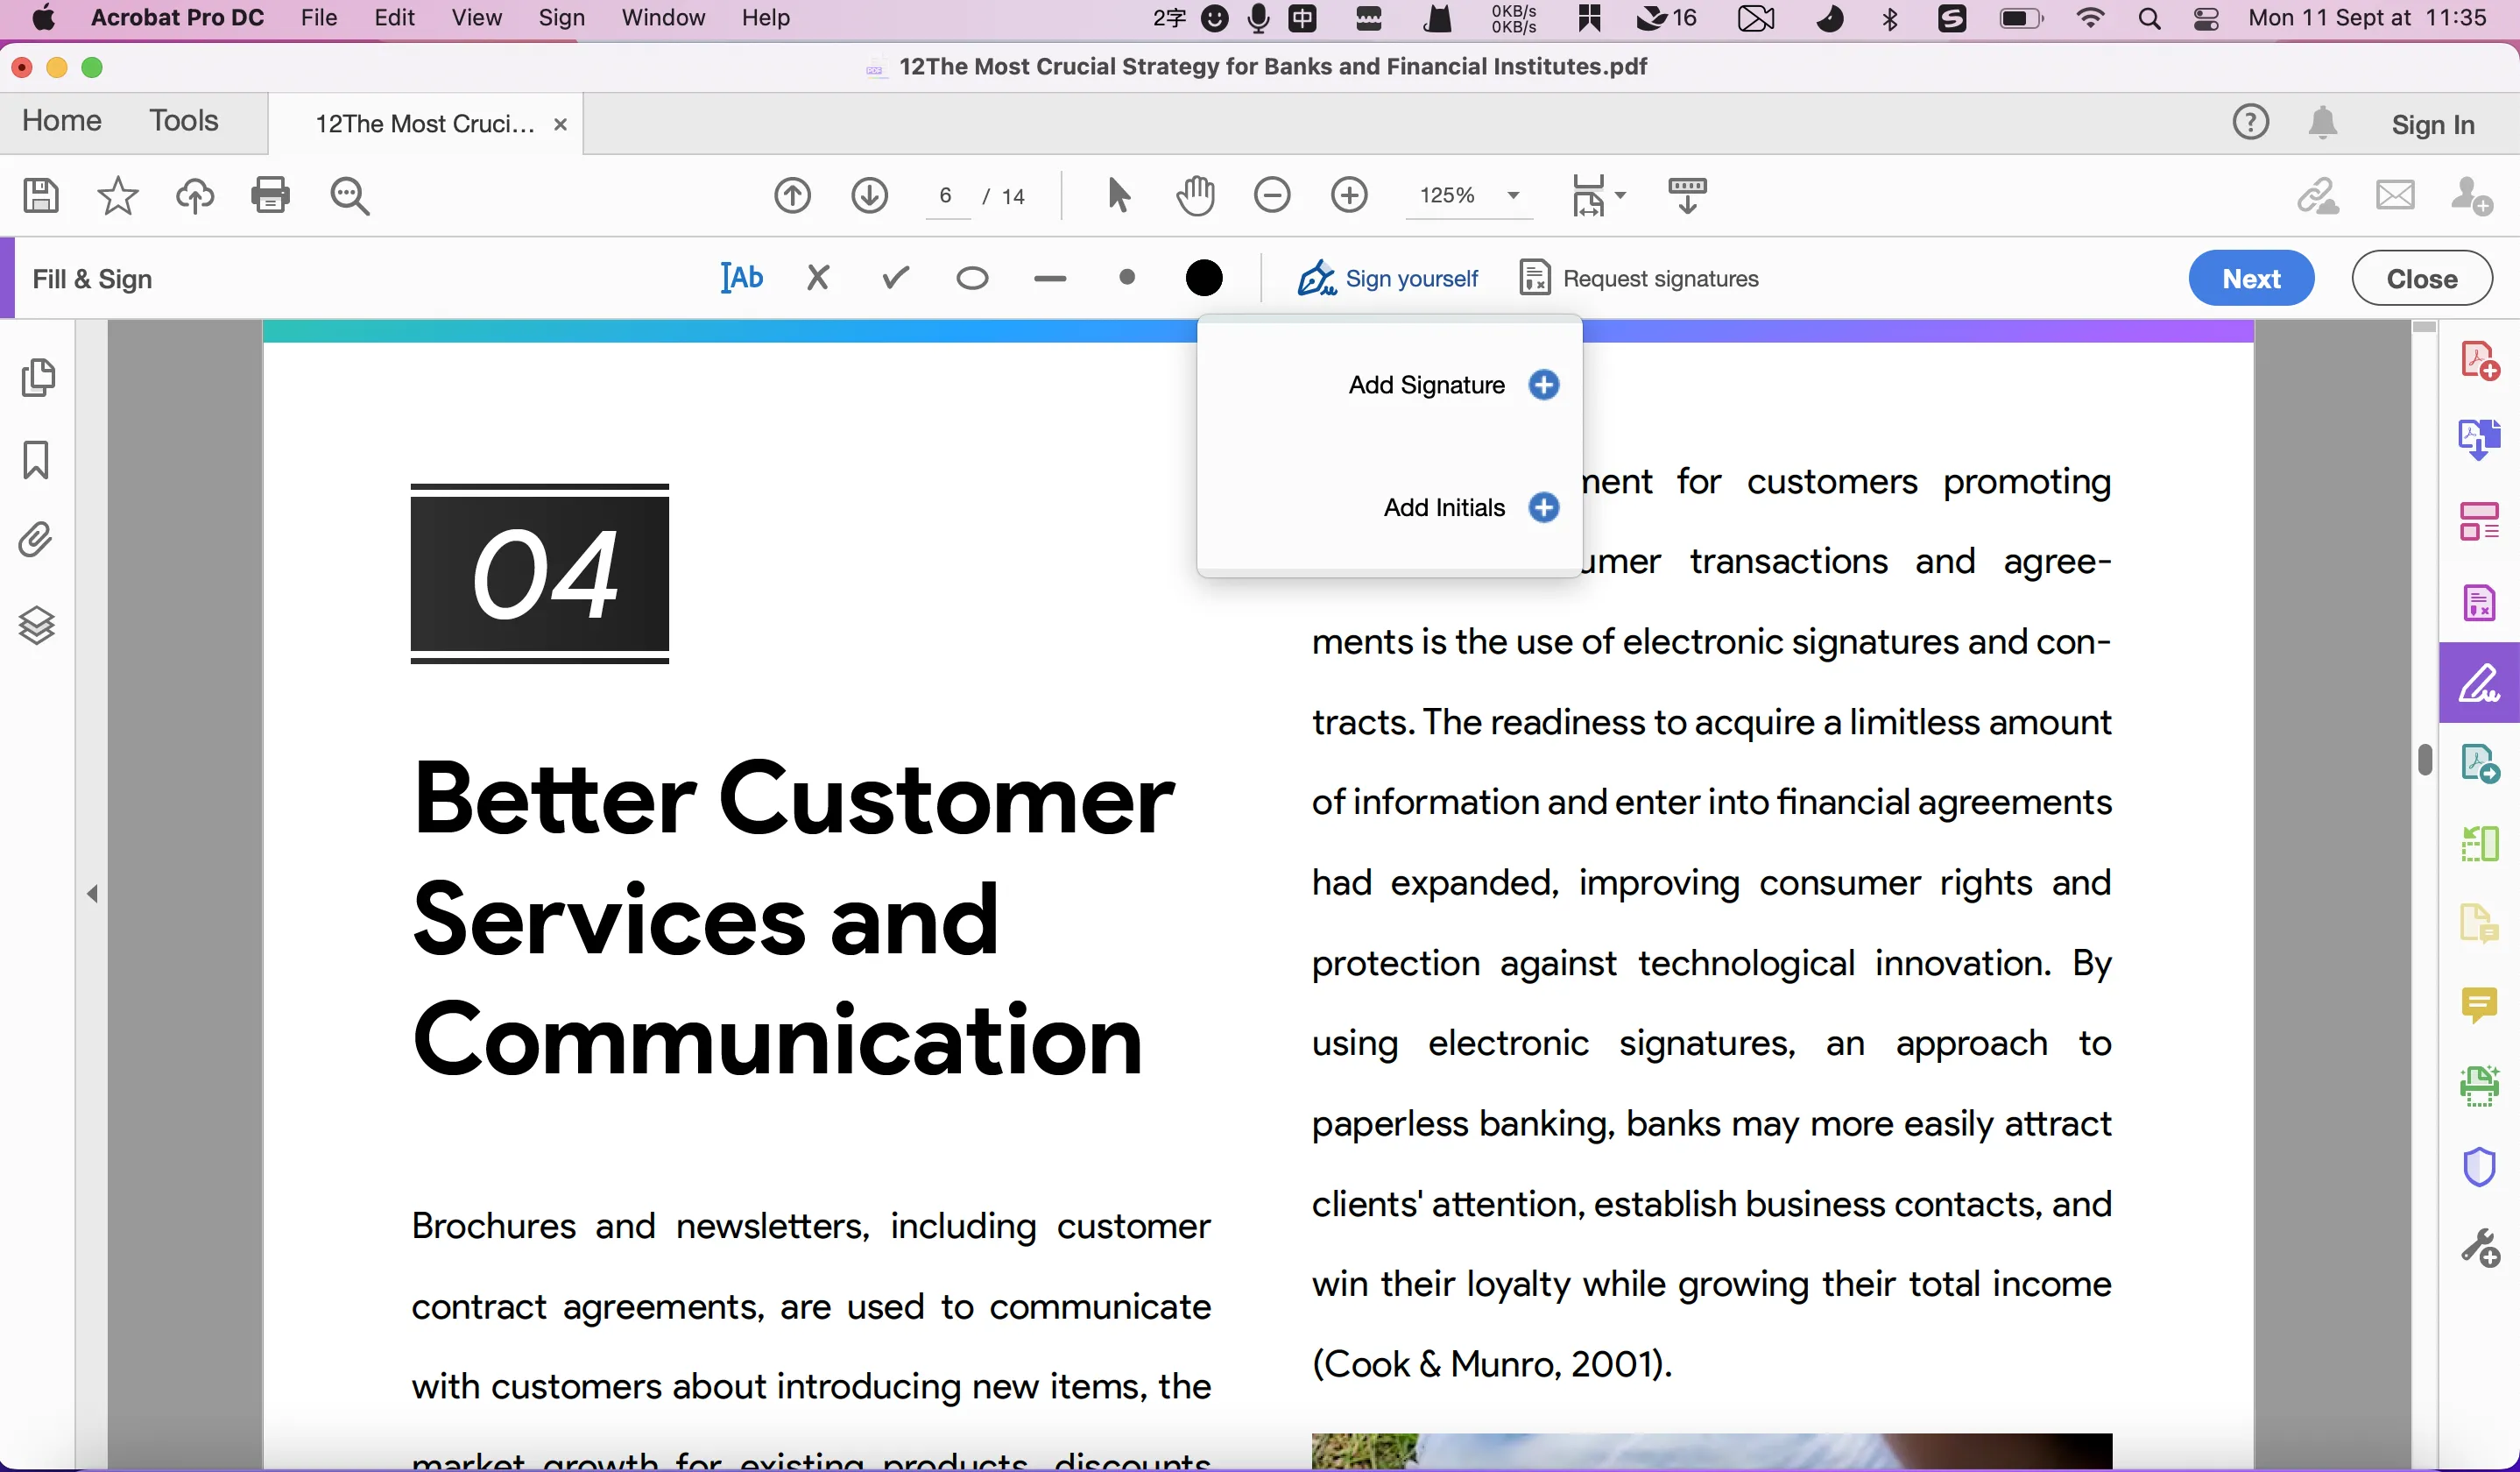Click Next button in toolbar
This screenshot has height=1472, width=2520.
tap(2252, 277)
